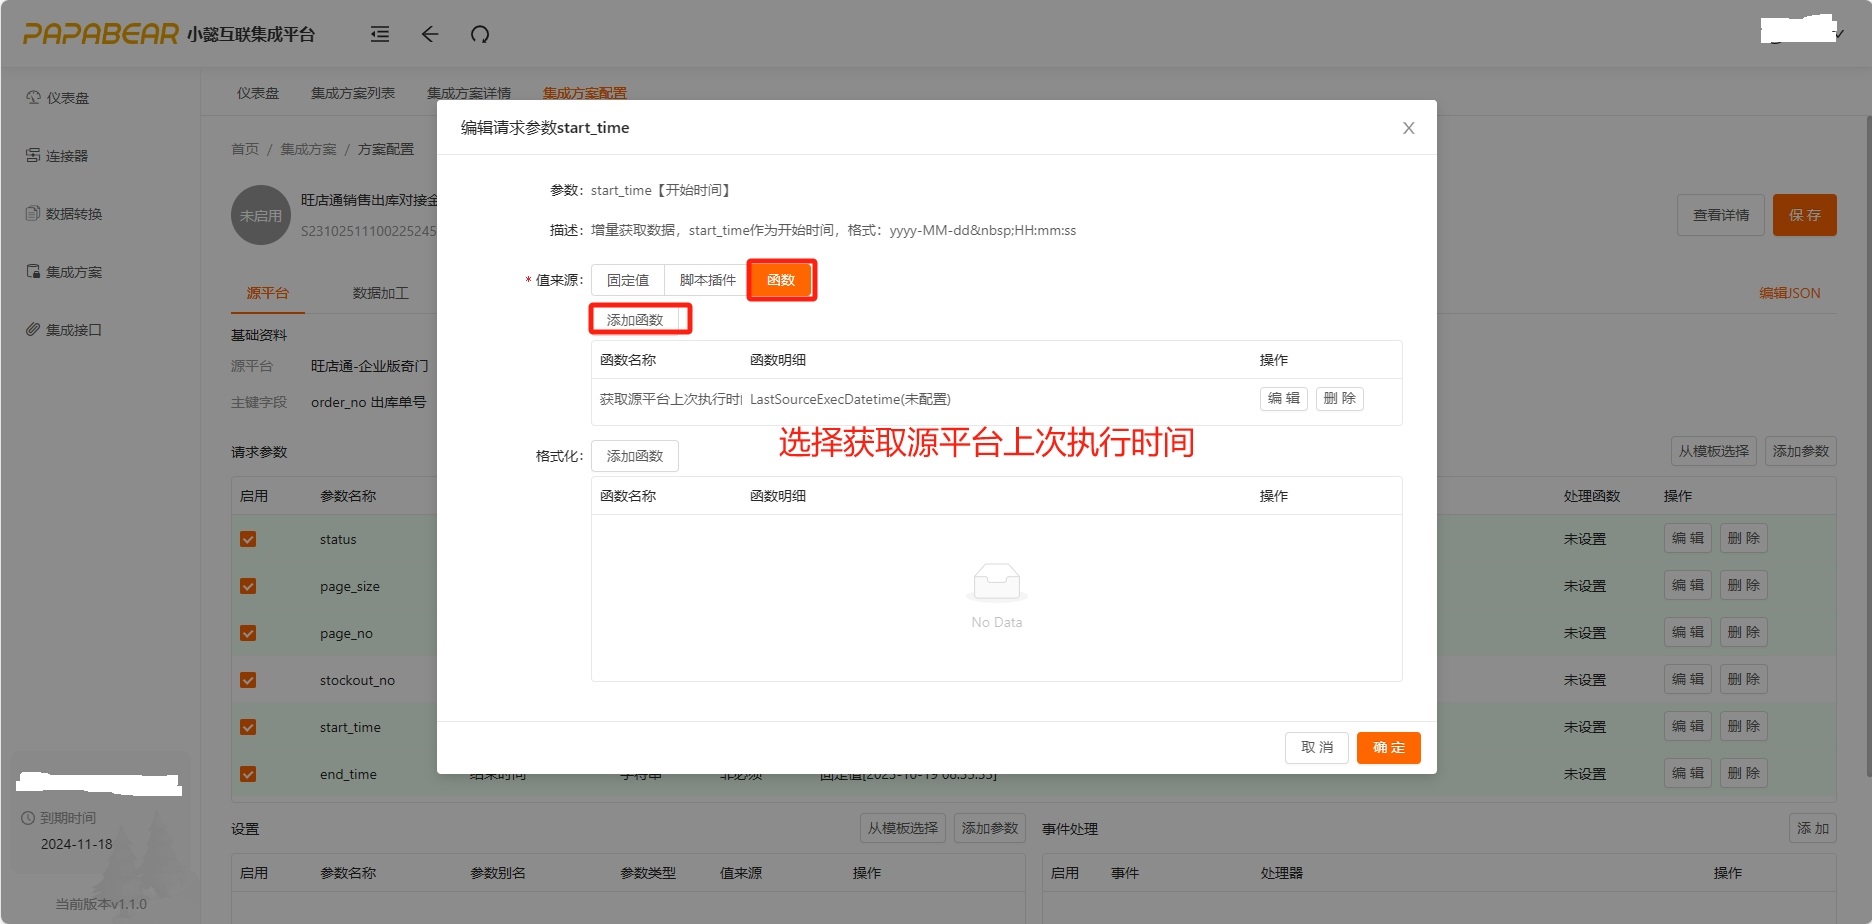Screen dimensions: 1872x924
Task: Click the refresh icon in header
Action: click(480, 34)
